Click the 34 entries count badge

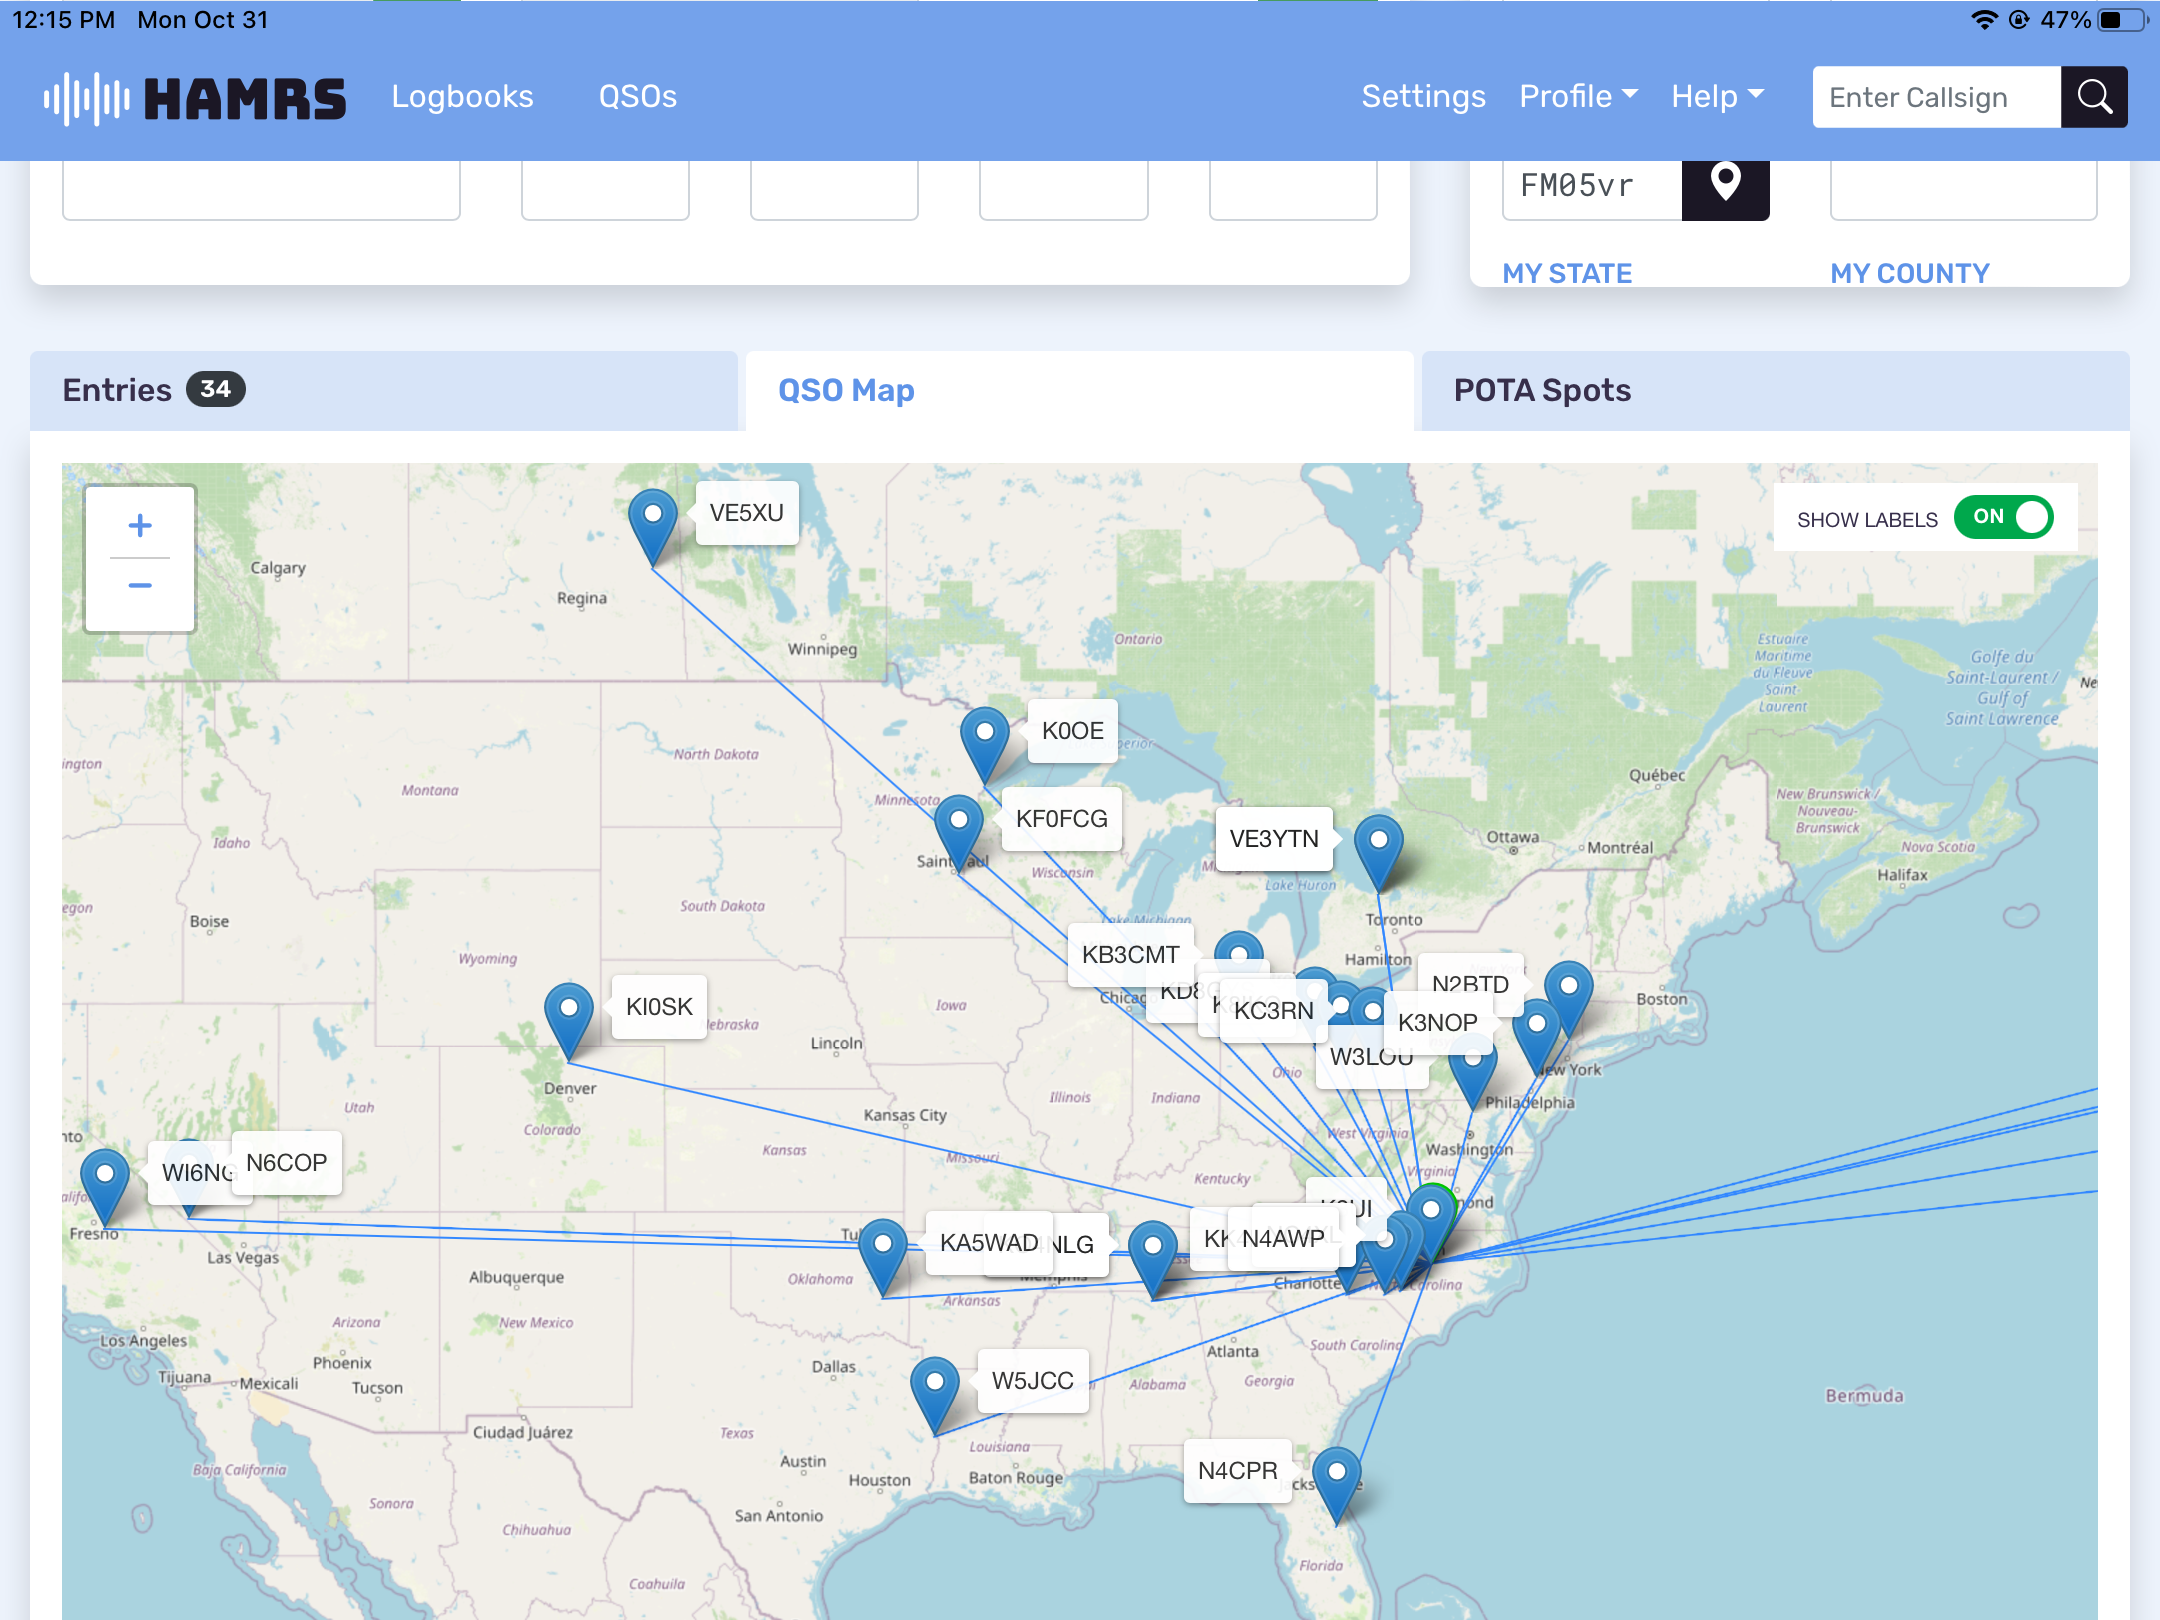pyautogui.click(x=215, y=389)
